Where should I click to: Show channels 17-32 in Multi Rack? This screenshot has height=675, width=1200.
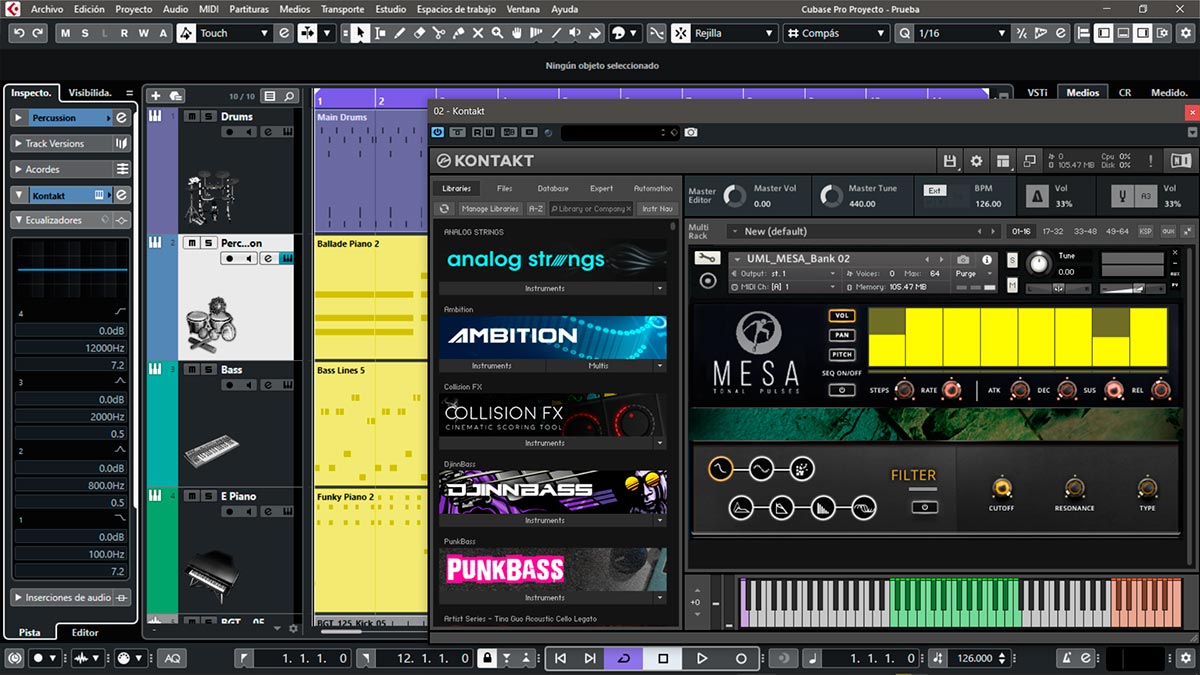point(1052,231)
